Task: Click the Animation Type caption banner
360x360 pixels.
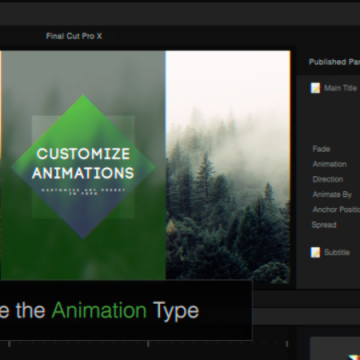Action: pos(126,310)
